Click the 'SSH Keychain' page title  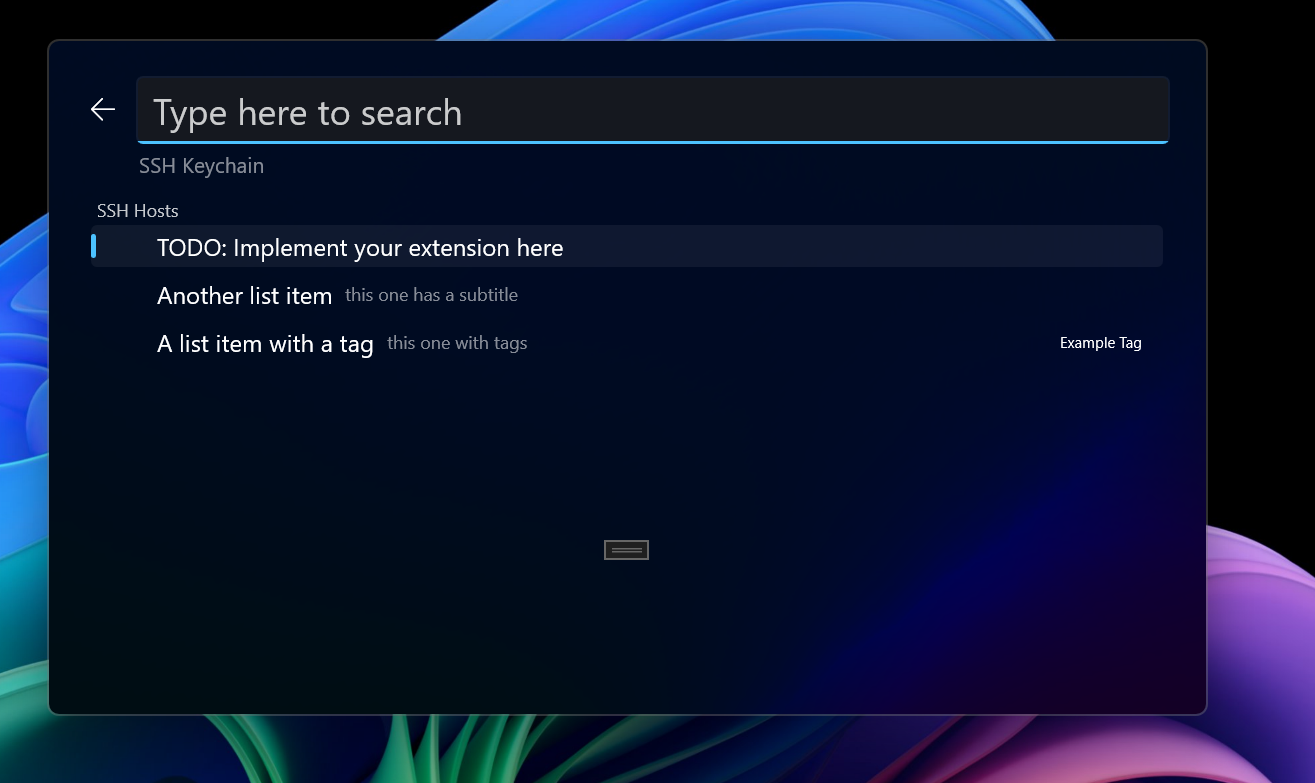[201, 166]
